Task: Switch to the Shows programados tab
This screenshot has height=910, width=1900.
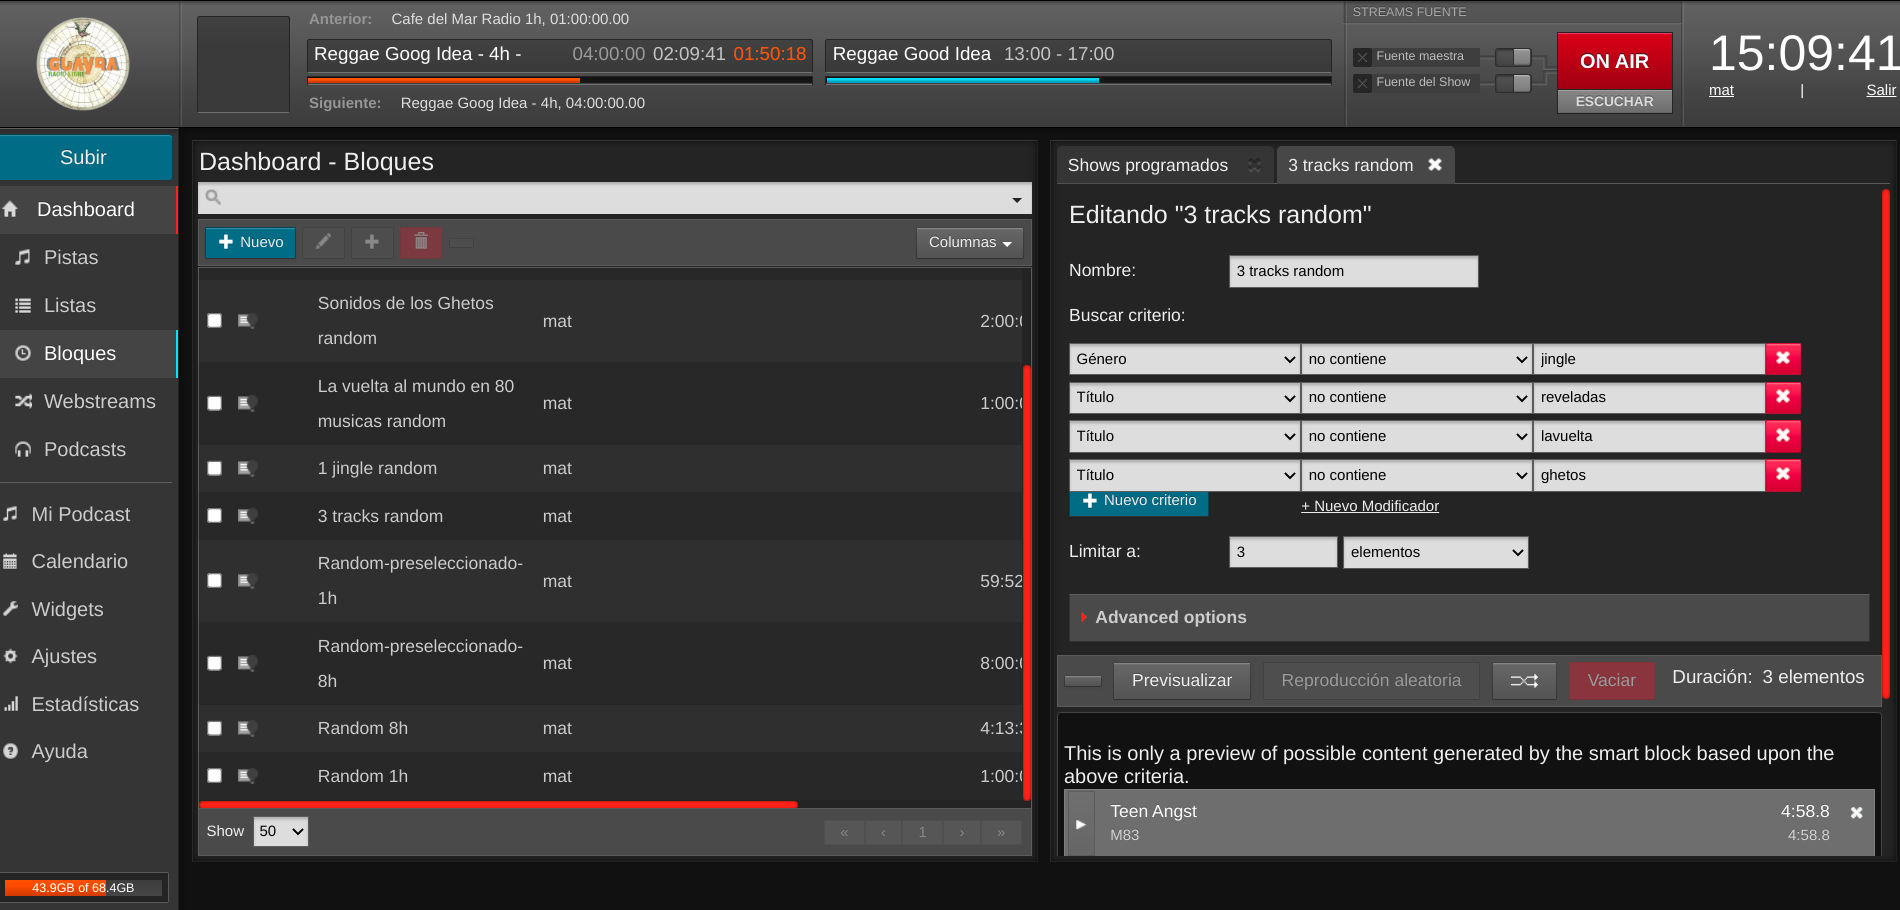Action: click(x=1147, y=165)
